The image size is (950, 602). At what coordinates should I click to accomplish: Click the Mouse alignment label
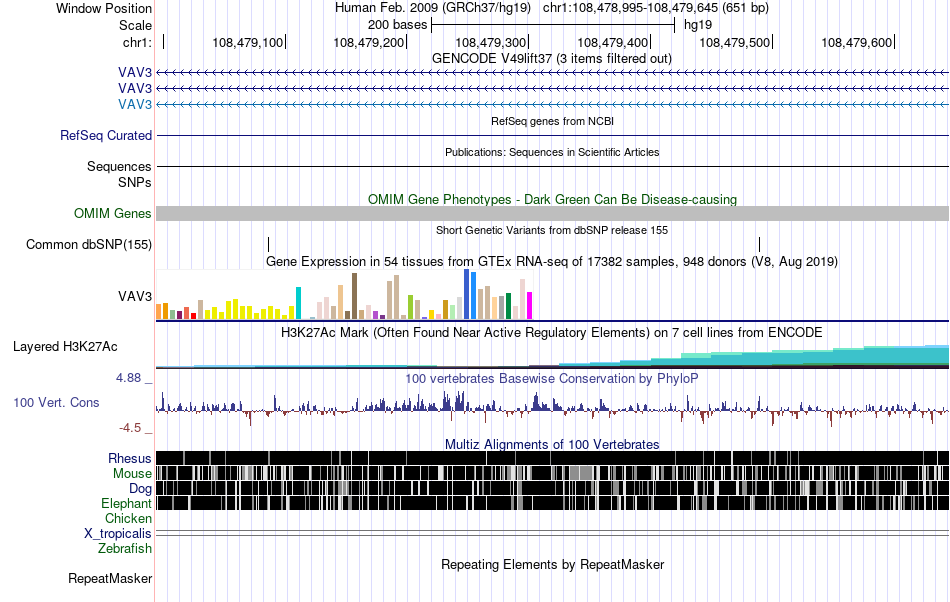coord(132,474)
